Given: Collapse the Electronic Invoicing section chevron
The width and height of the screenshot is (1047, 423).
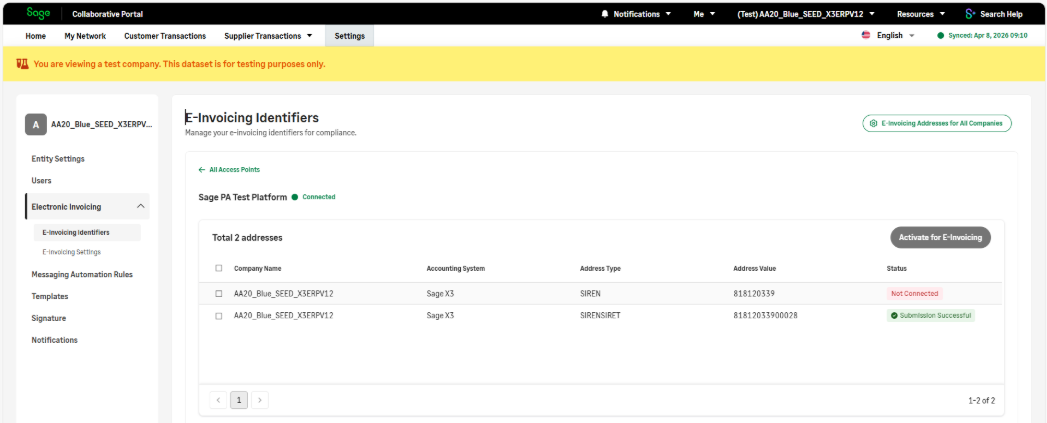Looking at the screenshot, I should point(140,206).
